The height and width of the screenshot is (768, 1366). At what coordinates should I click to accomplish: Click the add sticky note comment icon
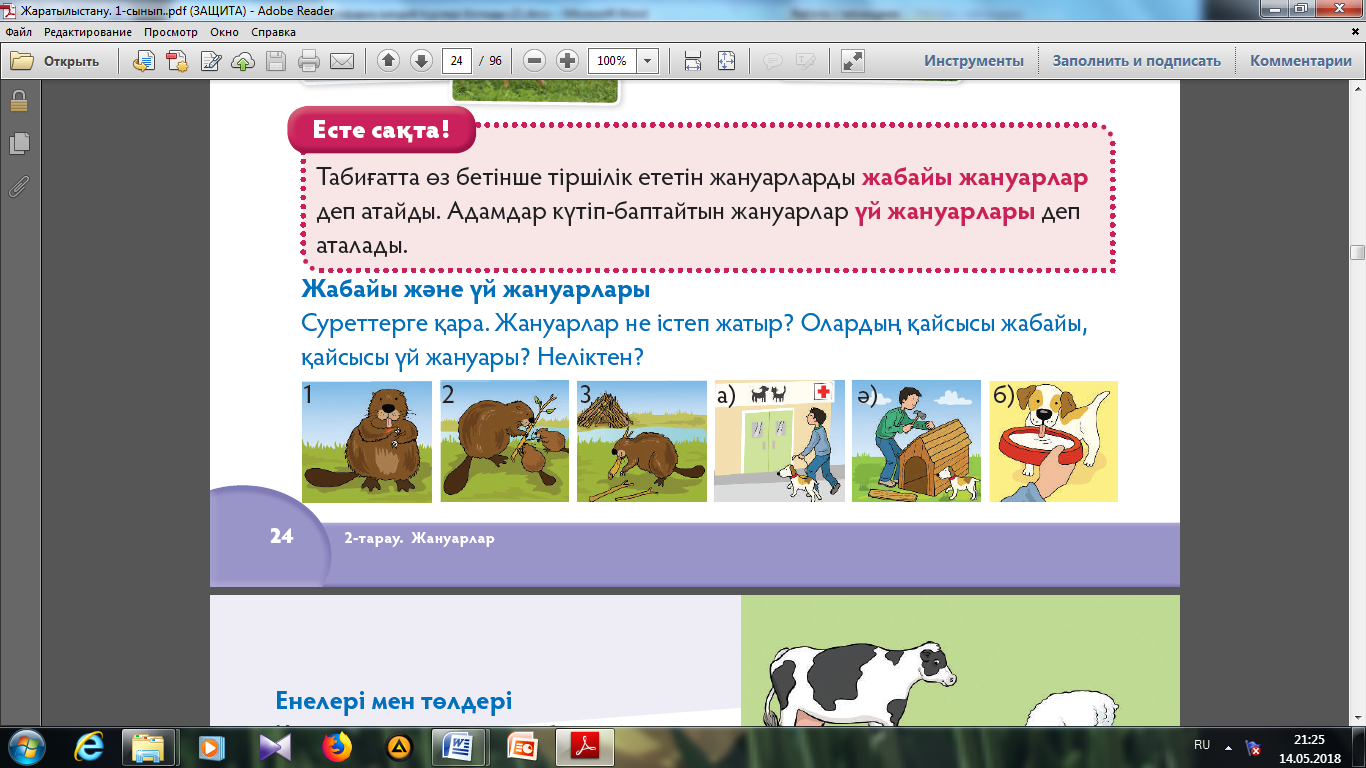[772, 61]
